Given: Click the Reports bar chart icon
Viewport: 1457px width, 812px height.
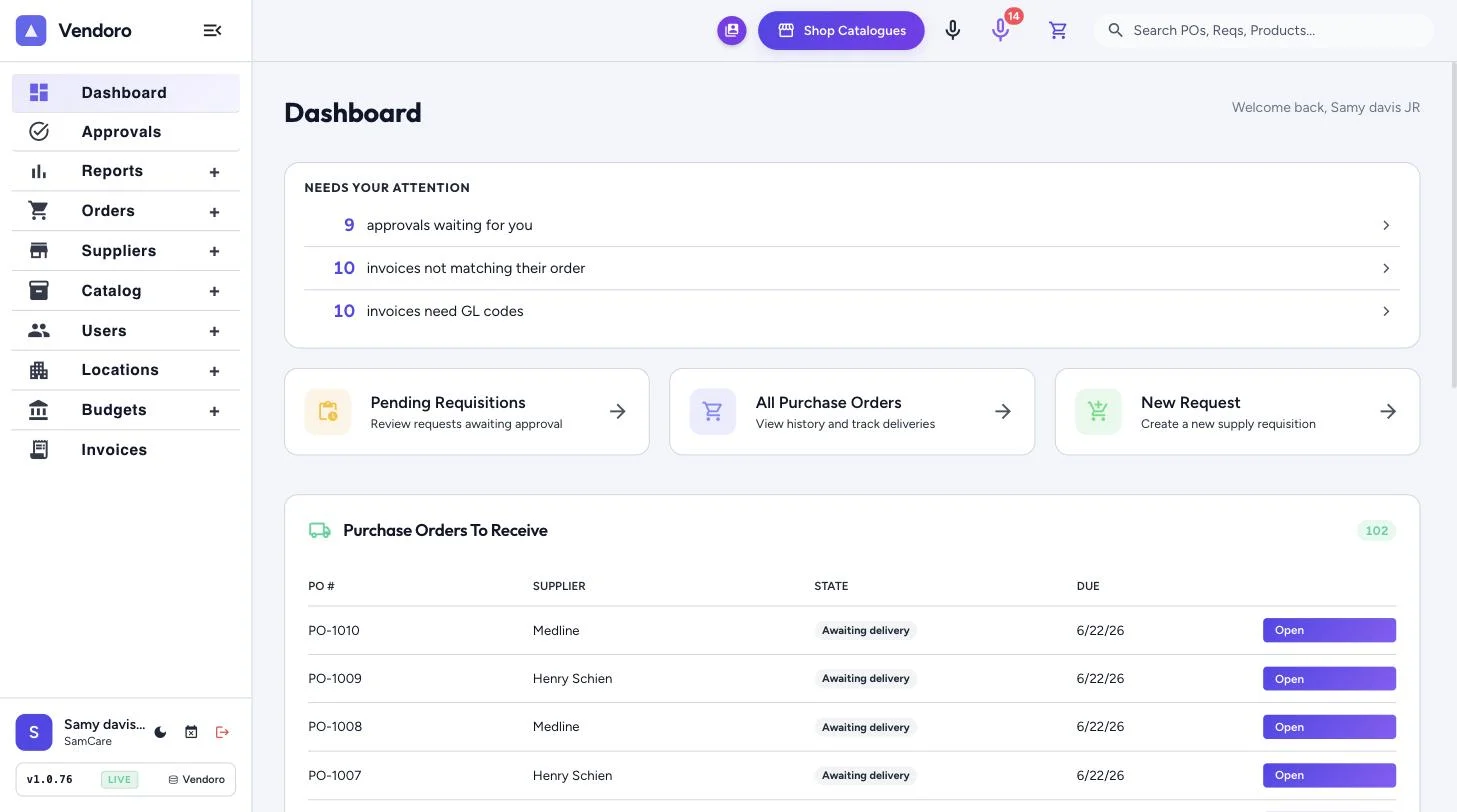Looking at the screenshot, I should click(x=39, y=171).
